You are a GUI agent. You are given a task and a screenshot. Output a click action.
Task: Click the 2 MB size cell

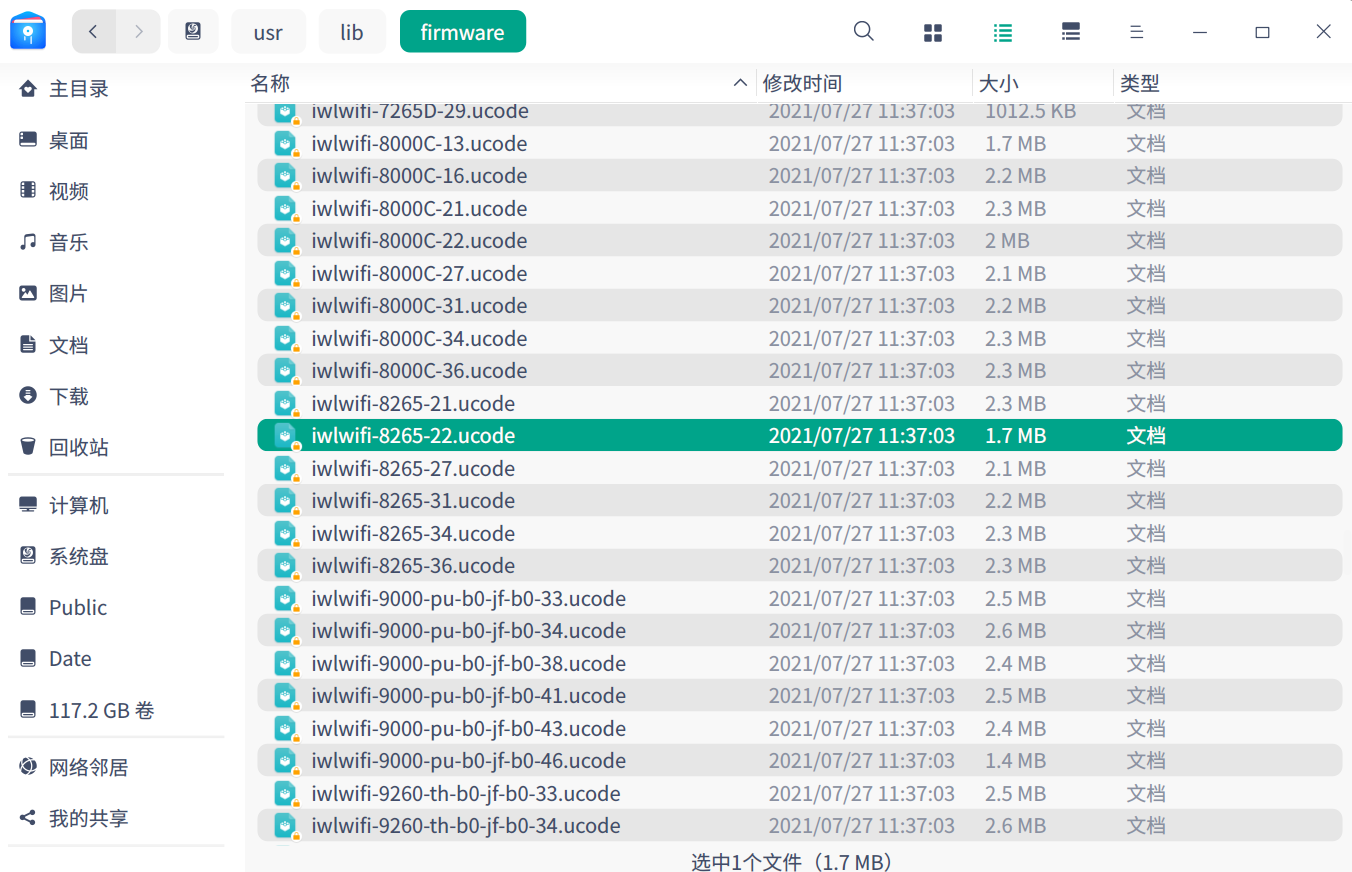1007,241
